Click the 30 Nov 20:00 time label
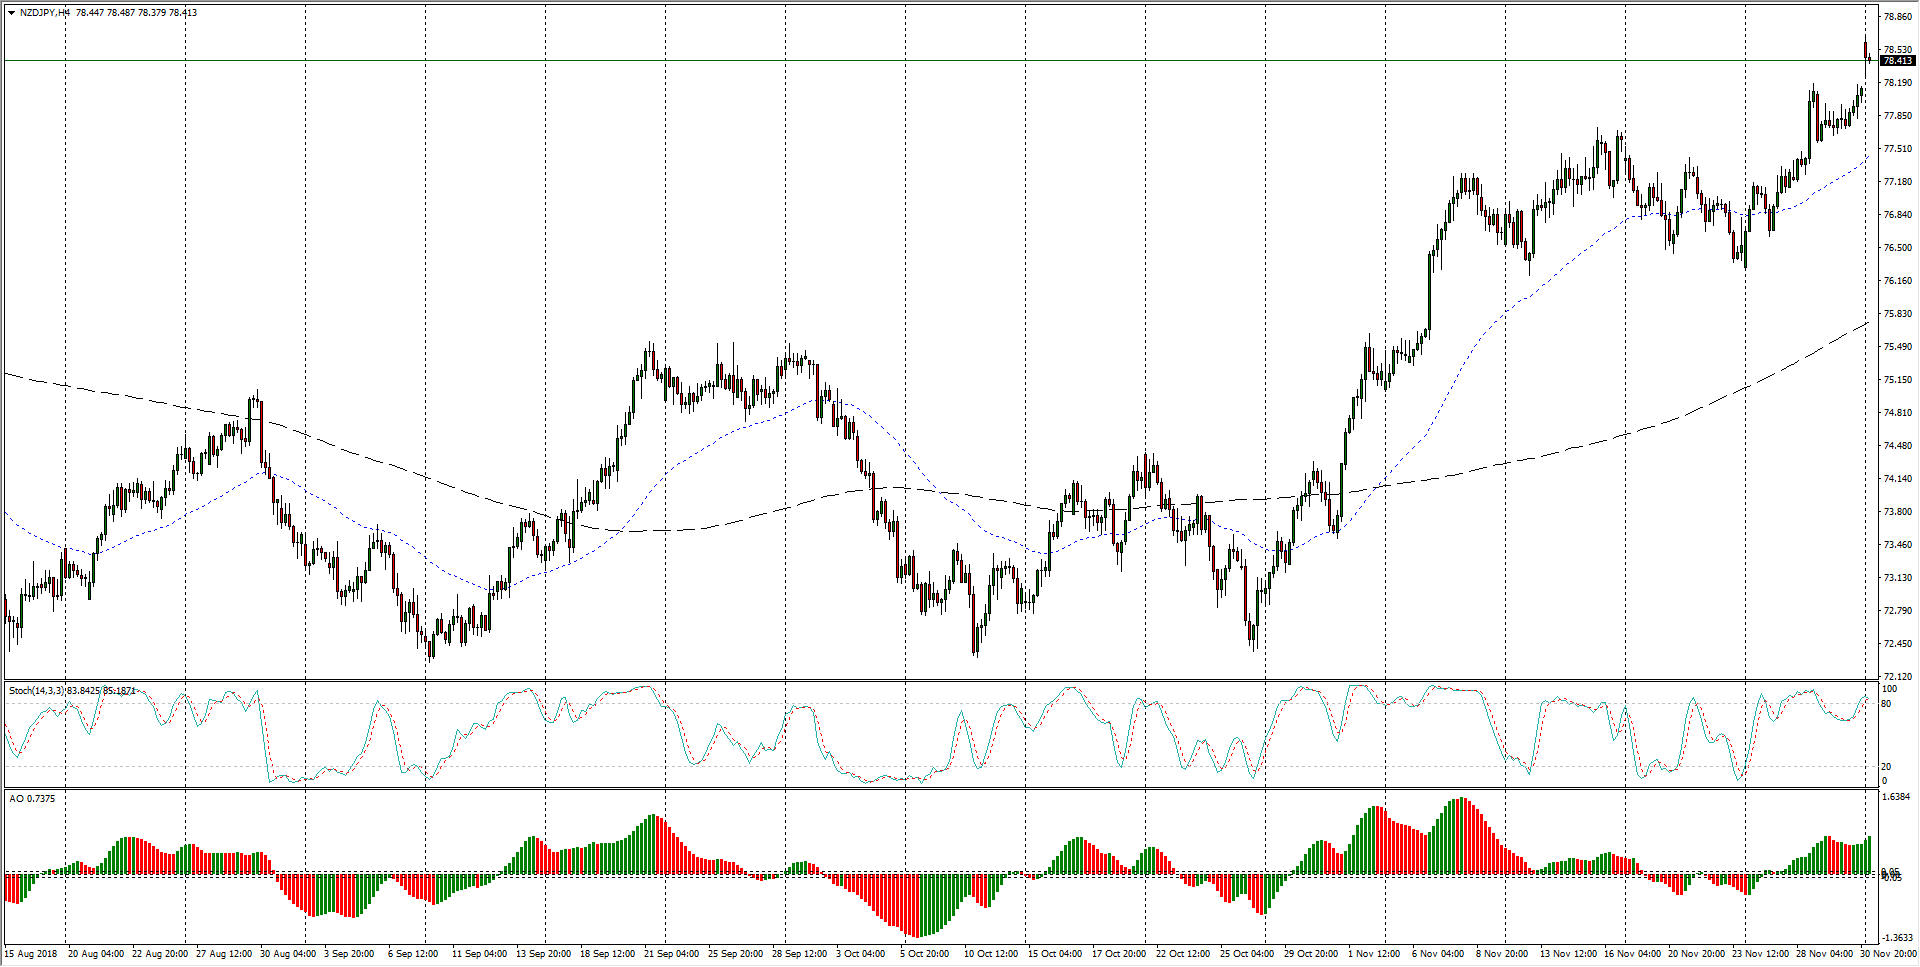 [1888, 954]
